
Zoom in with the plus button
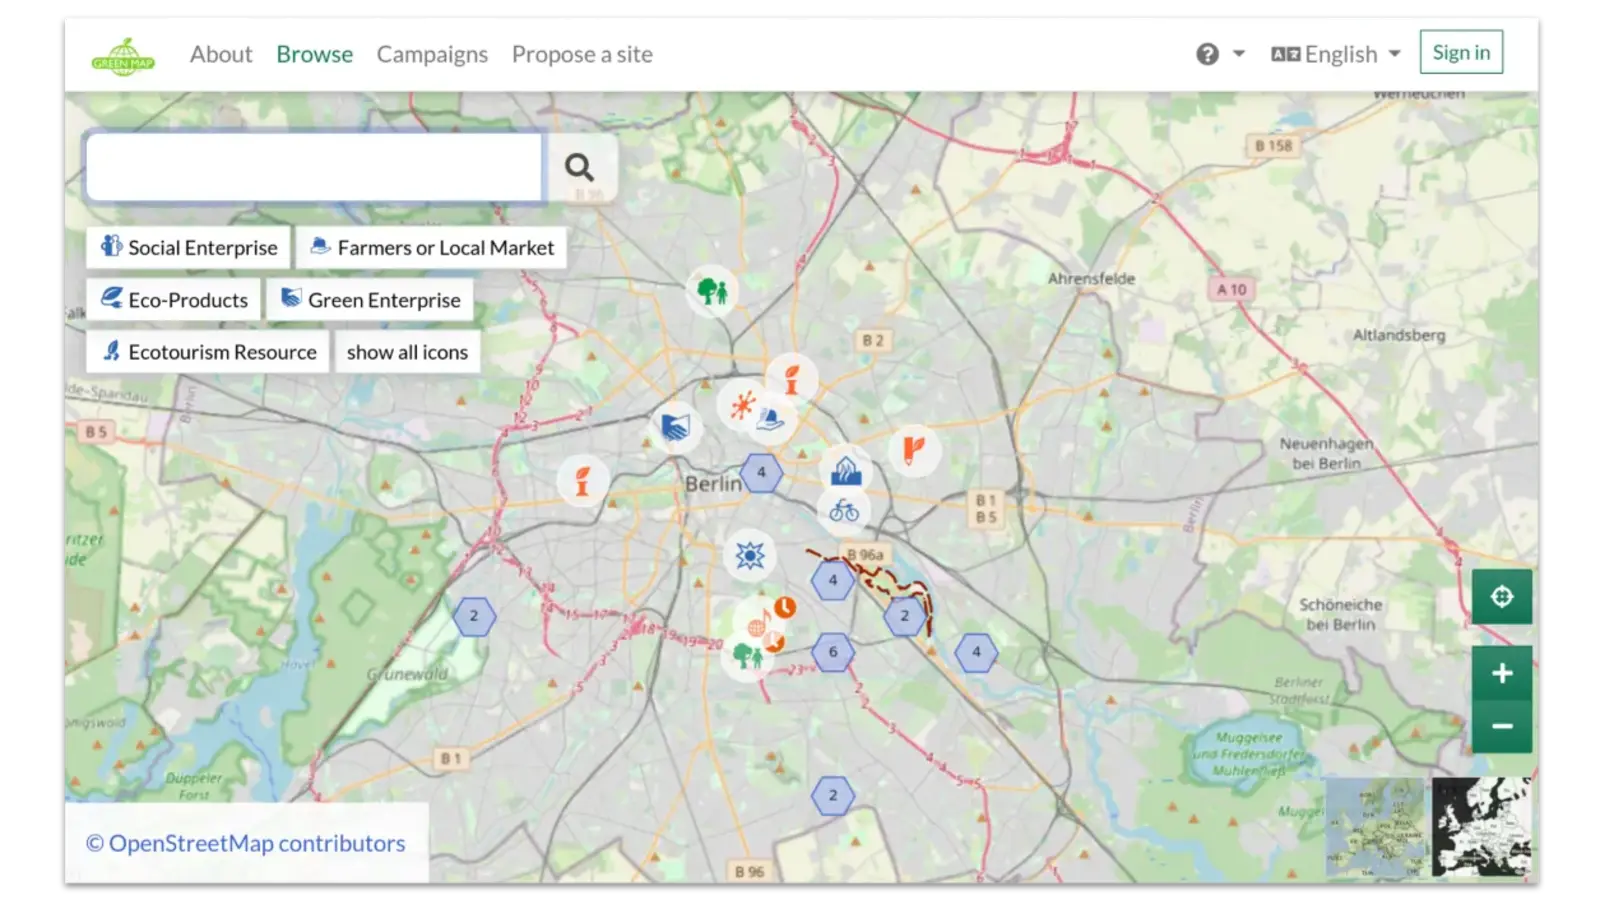pos(1501,673)
